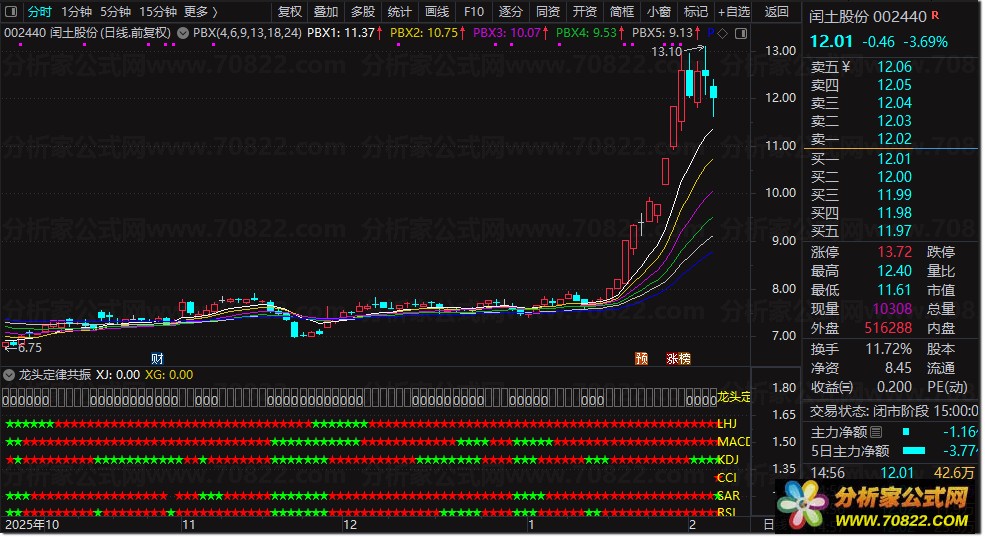Screen dimensions: 985x537
Task: Click the PBX1: 11.37 value
Action: coord(341,33)
